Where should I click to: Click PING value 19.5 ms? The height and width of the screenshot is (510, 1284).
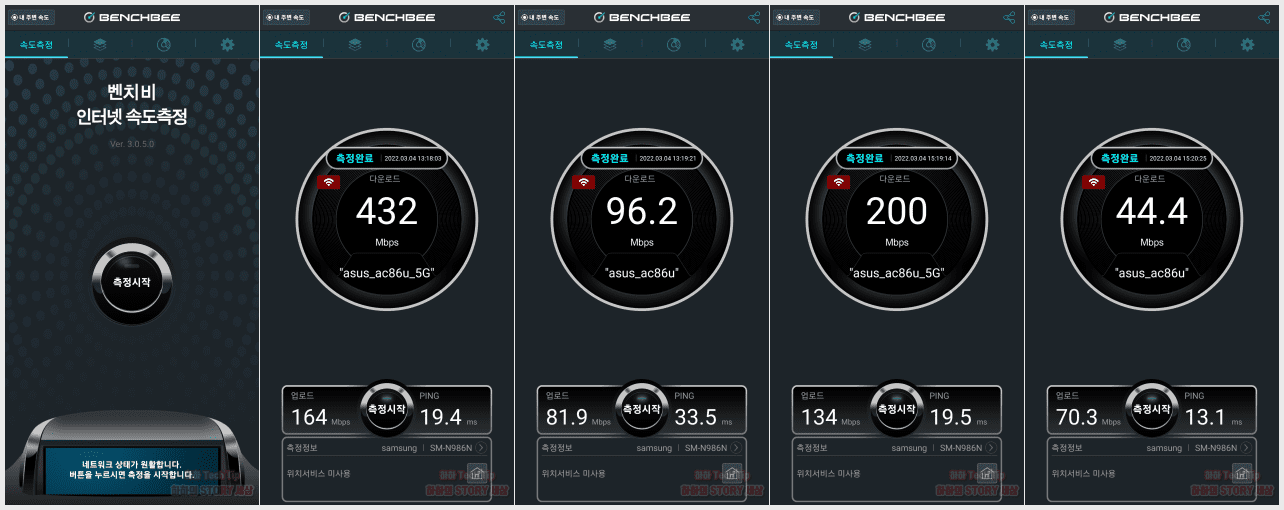pos(949,416)
